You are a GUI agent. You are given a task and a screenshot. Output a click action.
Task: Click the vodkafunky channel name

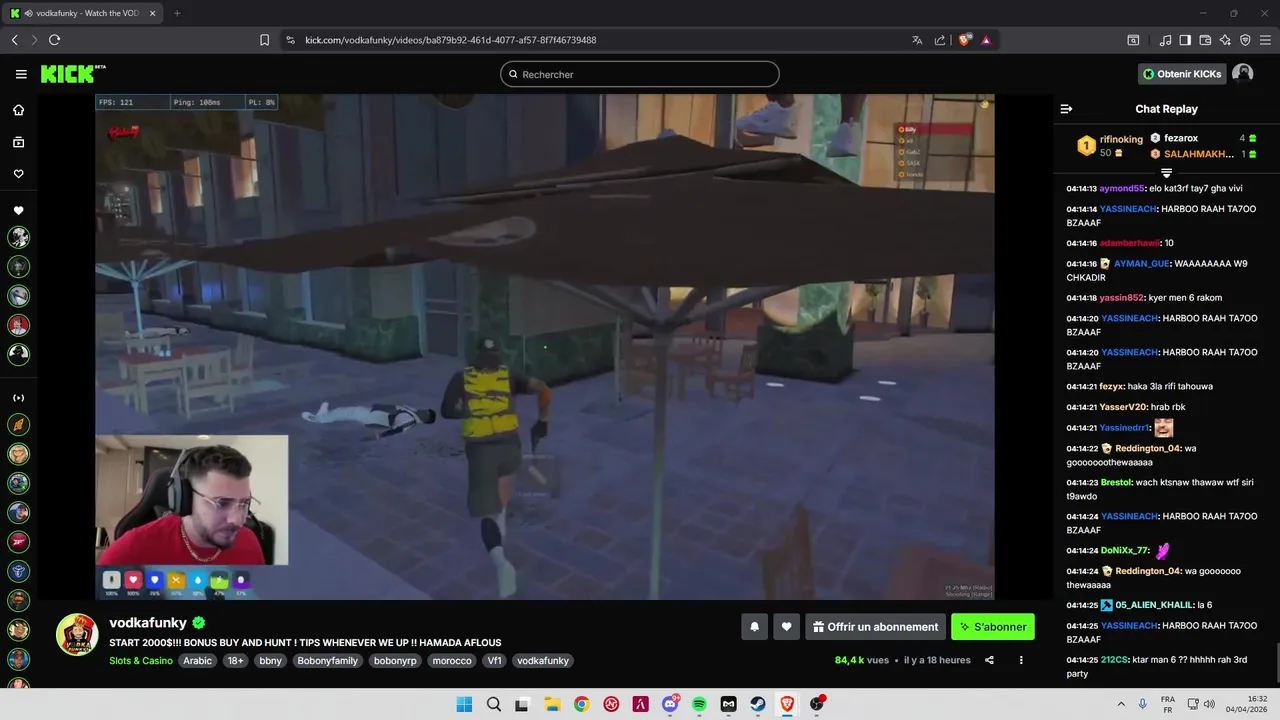(148, 623)
